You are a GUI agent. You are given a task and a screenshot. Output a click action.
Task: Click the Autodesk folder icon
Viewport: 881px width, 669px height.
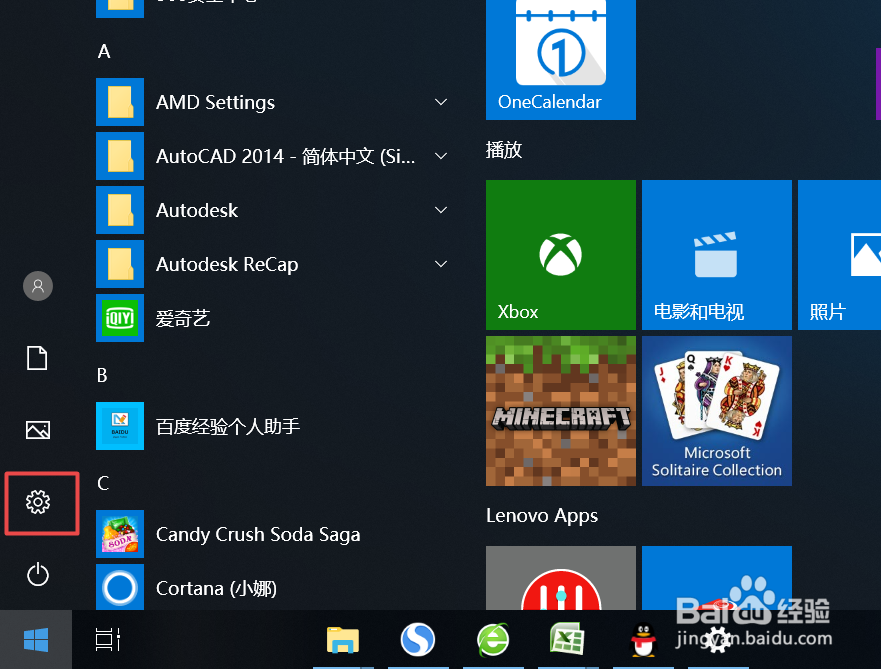(x=120, y=210)
